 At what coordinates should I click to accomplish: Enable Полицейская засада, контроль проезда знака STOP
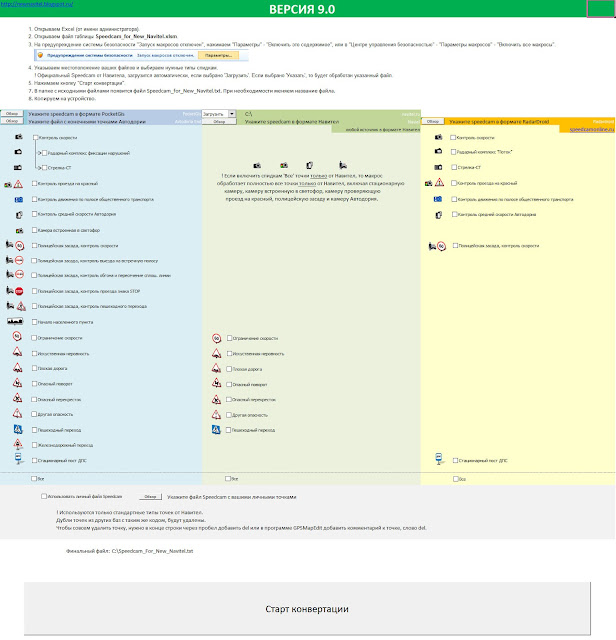click(x=34, y=291)
